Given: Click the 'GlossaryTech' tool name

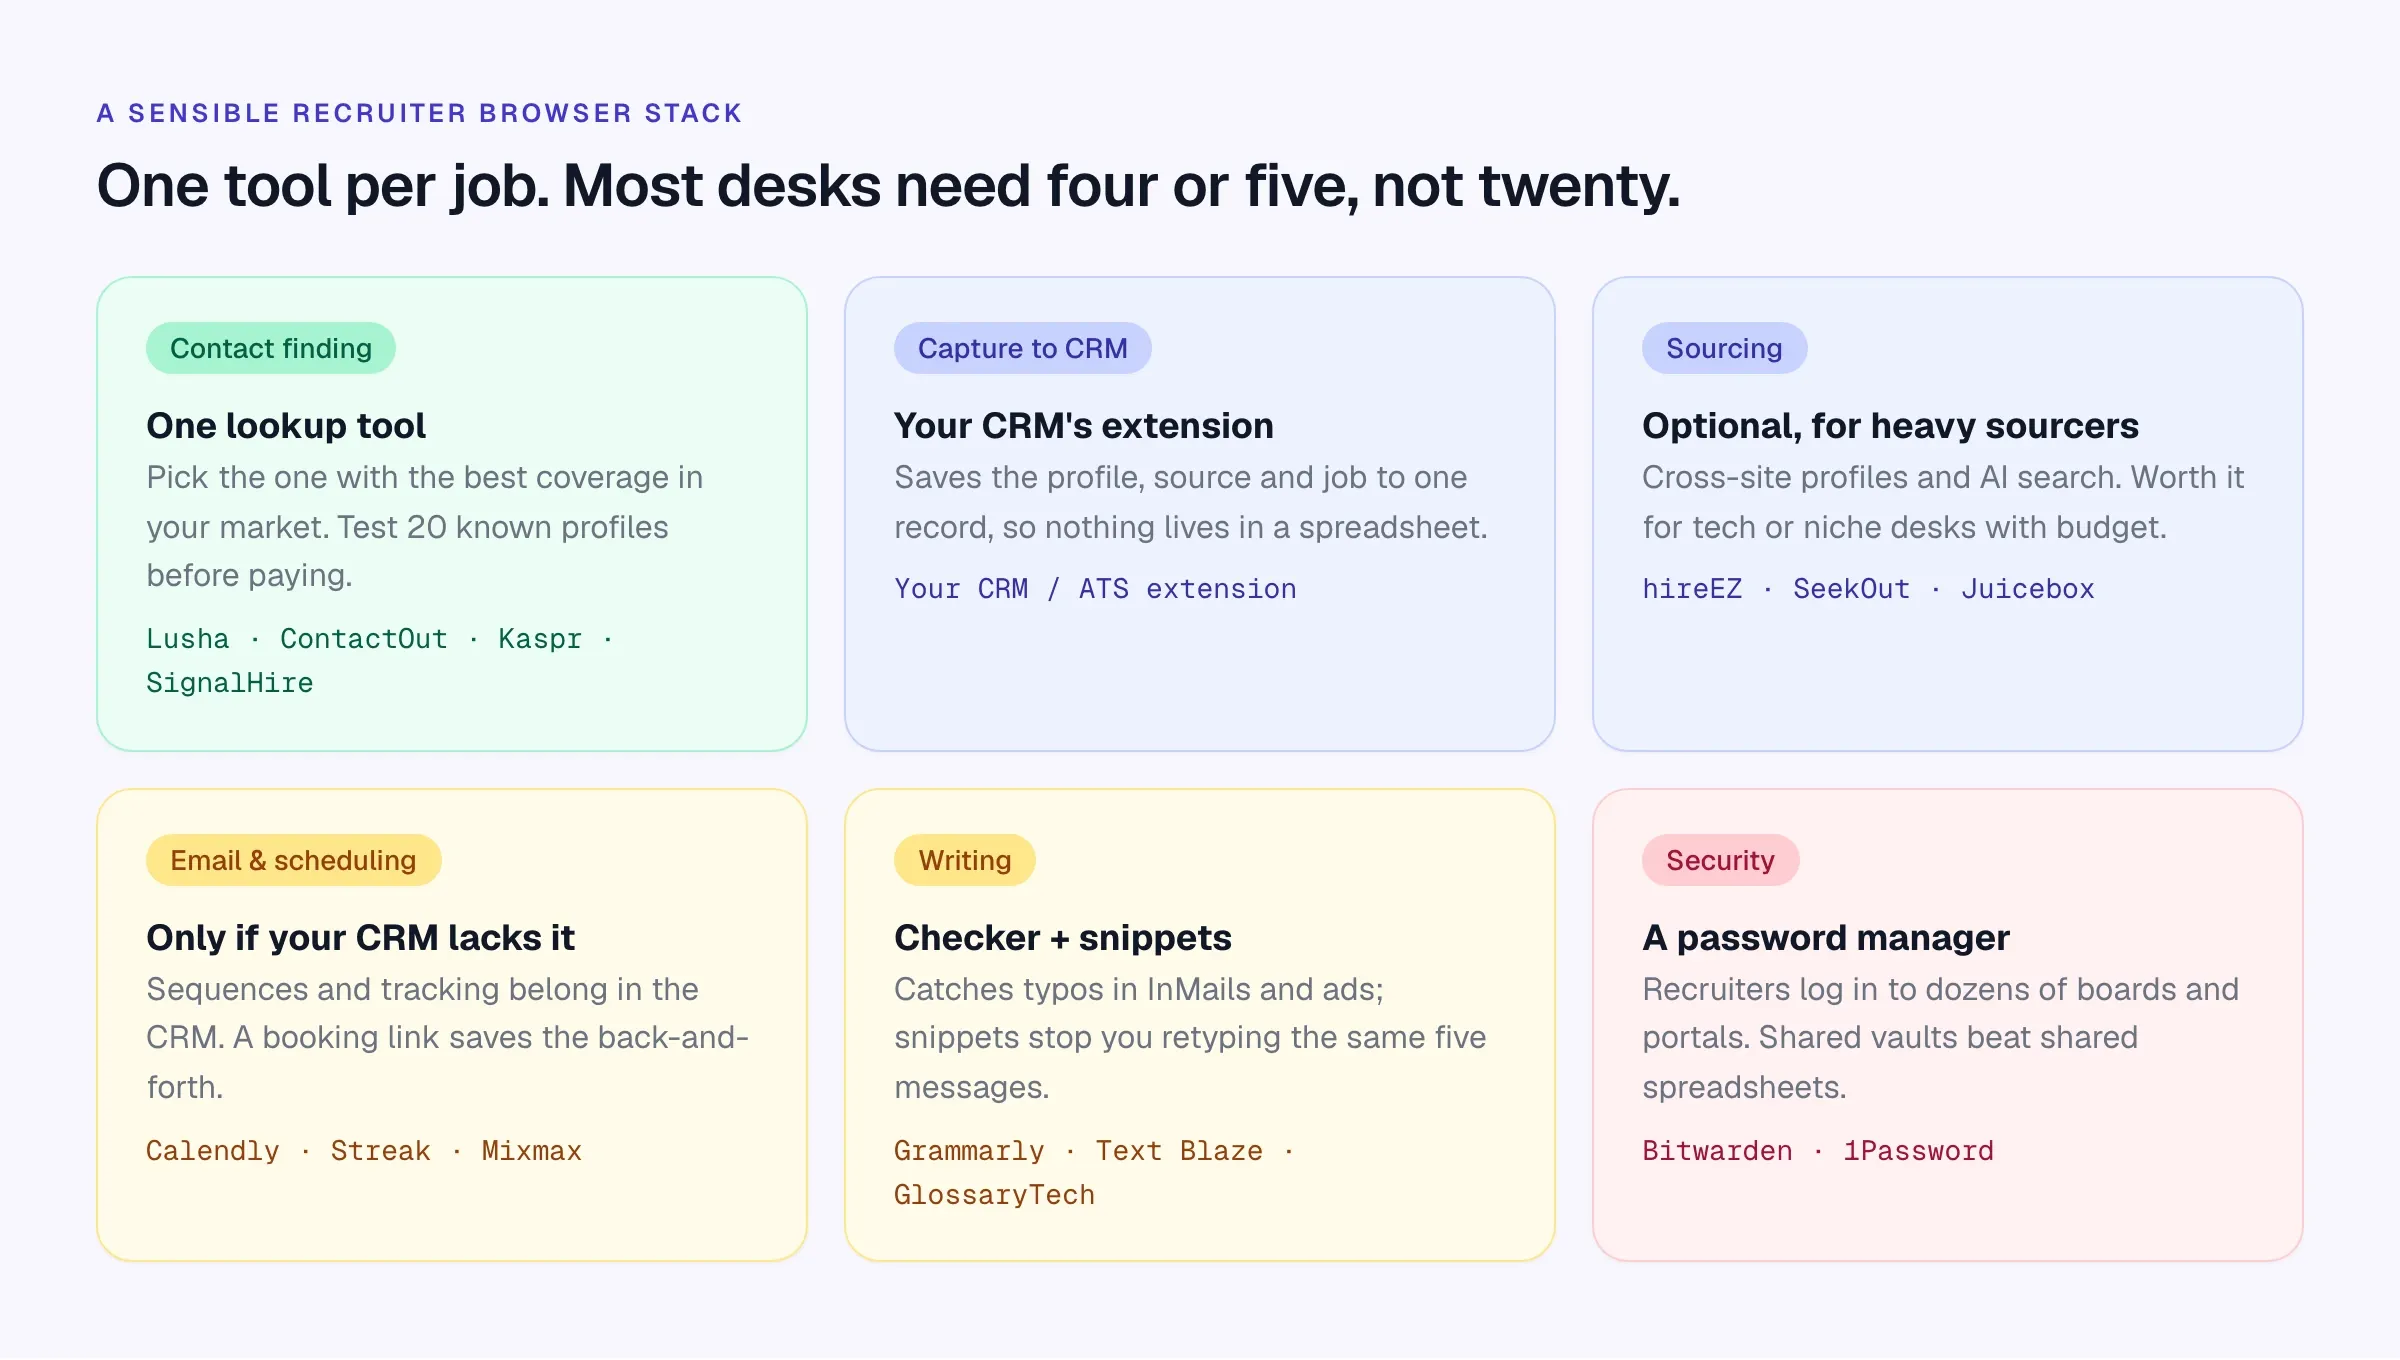Looking at the screenshot, I should coord(994,1195).
